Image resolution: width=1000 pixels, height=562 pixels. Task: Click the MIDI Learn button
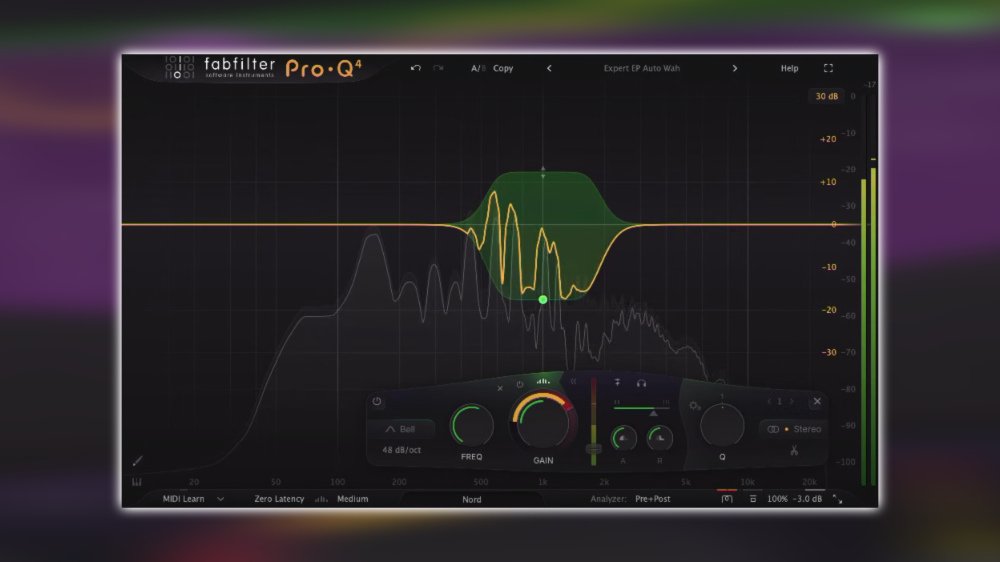184,499
